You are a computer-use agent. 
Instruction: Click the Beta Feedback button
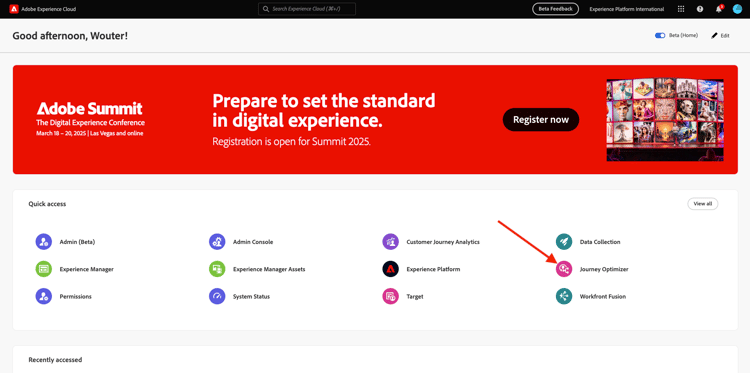[555, 9]
